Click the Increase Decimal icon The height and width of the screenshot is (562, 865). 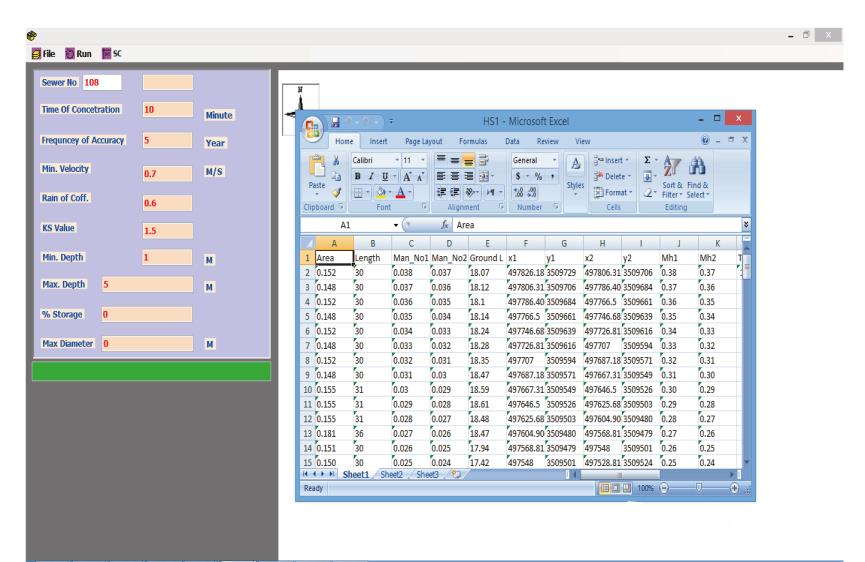click(x=519, y=192)
